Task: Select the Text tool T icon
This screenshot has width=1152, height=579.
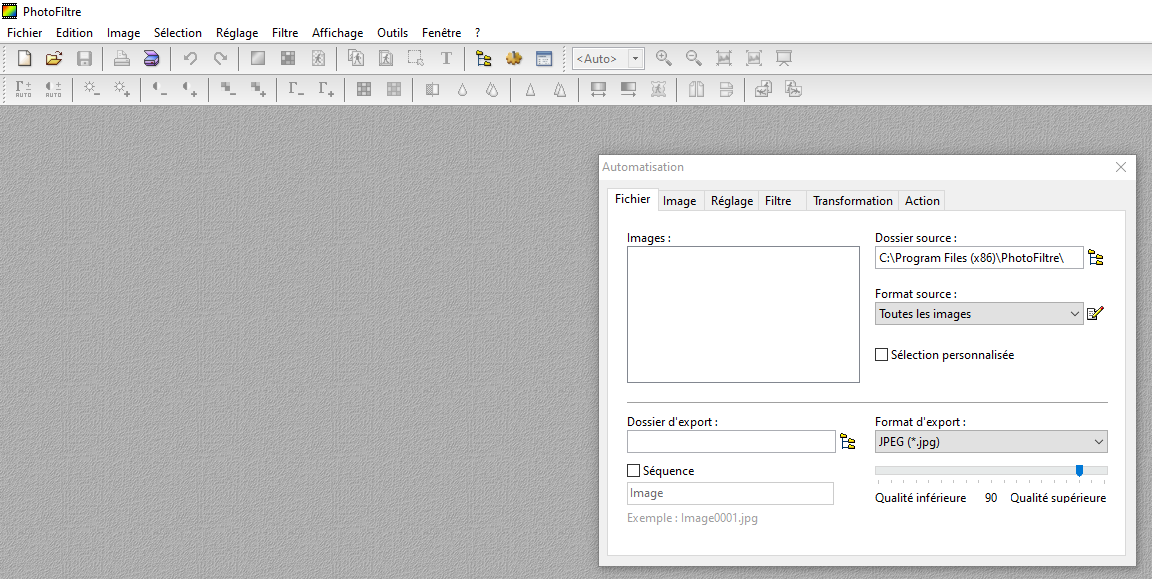Action: (x=446, y=59)
